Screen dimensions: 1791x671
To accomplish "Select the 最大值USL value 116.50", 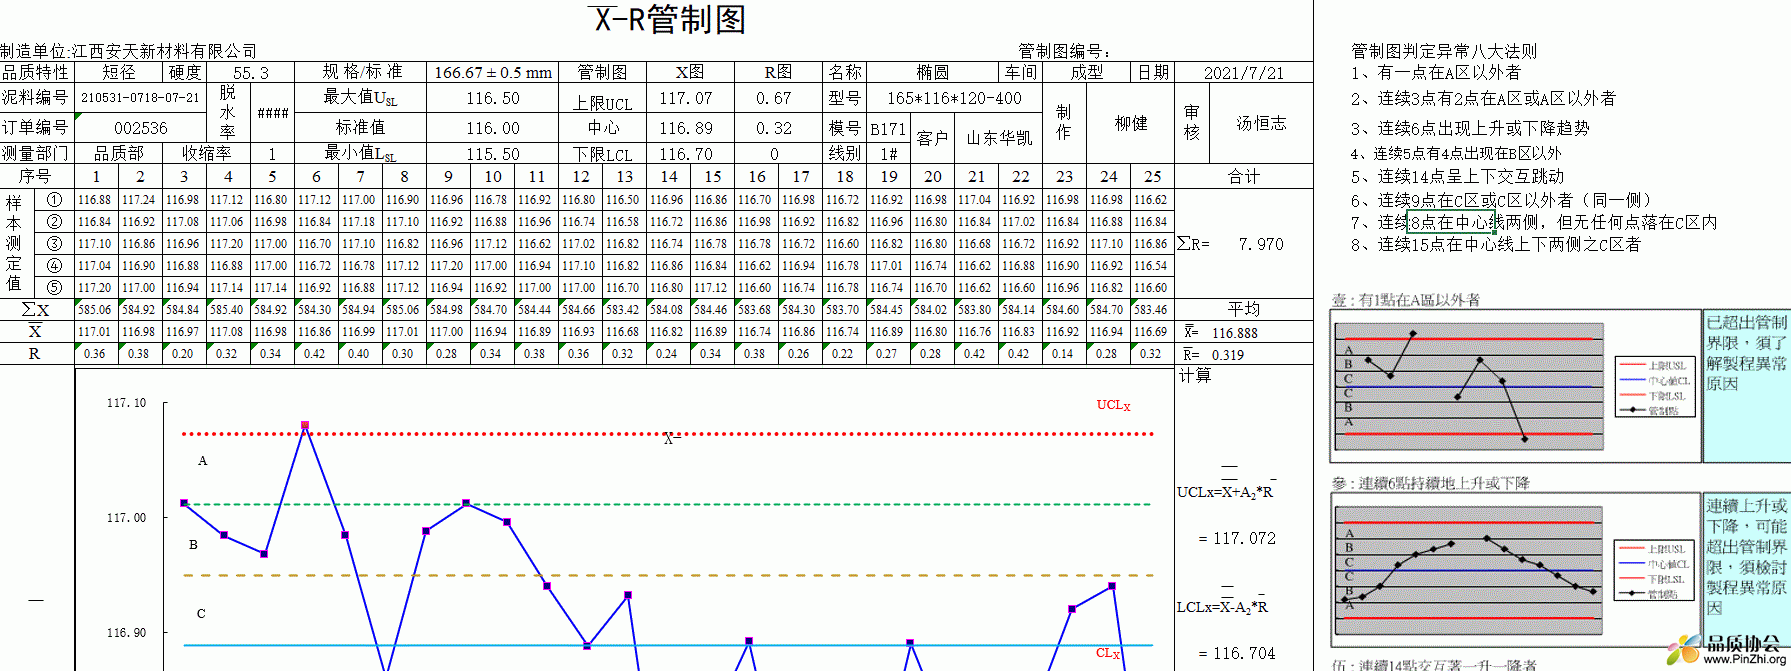I will point(493,98).
